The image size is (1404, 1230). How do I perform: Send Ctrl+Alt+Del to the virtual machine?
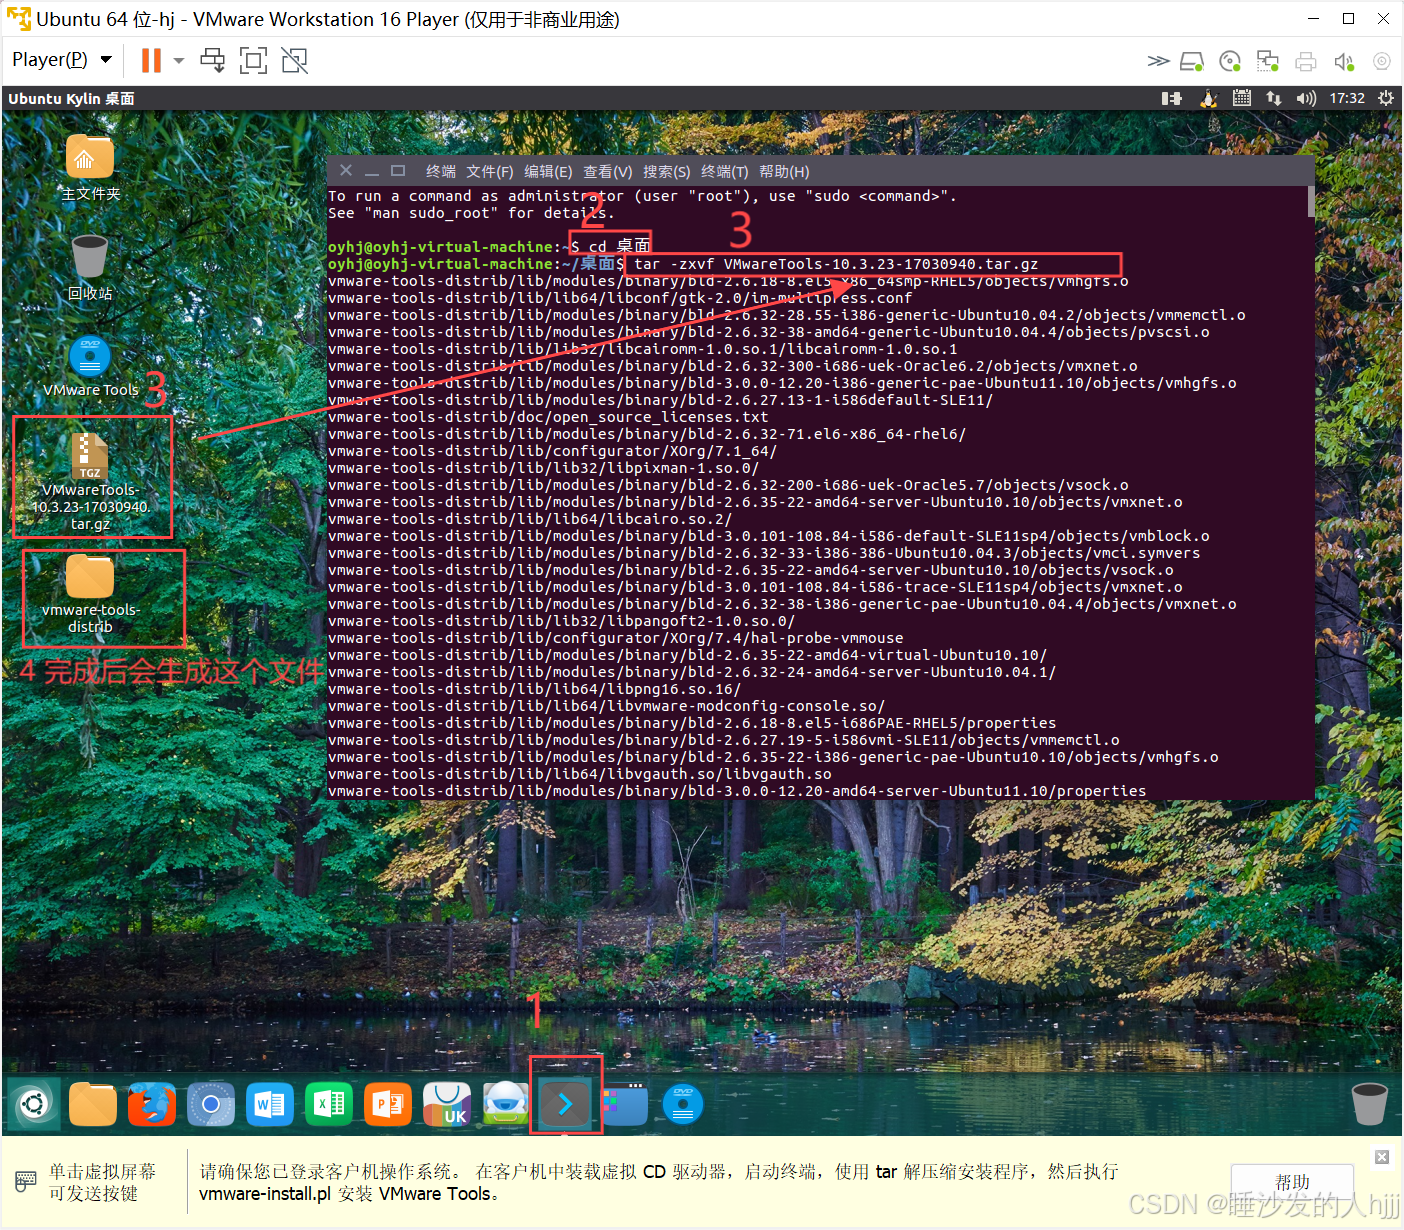point(213,60)
